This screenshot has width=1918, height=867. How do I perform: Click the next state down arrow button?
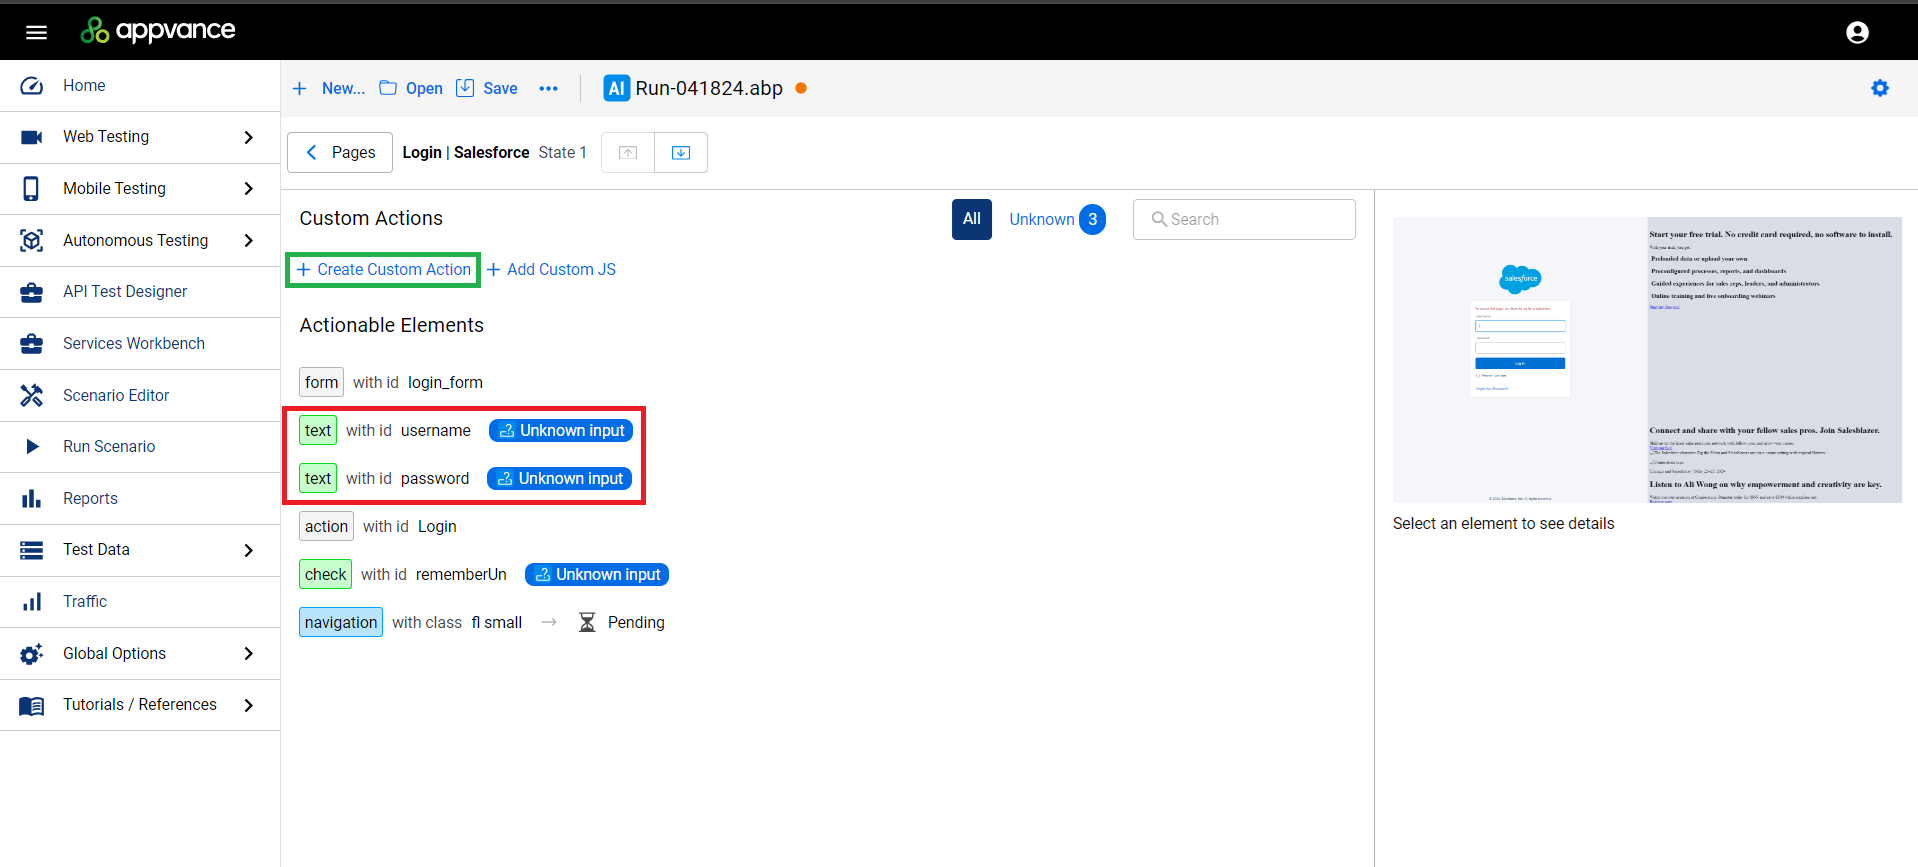(681, 153)
